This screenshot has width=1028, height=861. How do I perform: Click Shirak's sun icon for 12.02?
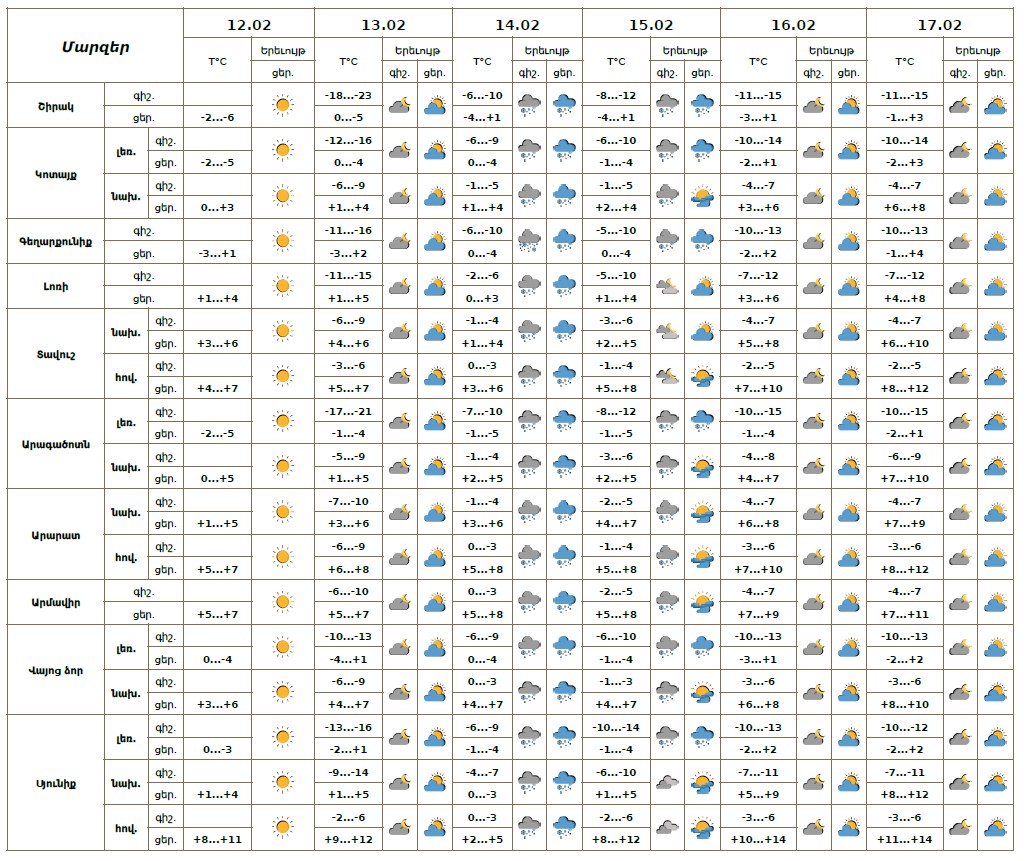[283, 105]
